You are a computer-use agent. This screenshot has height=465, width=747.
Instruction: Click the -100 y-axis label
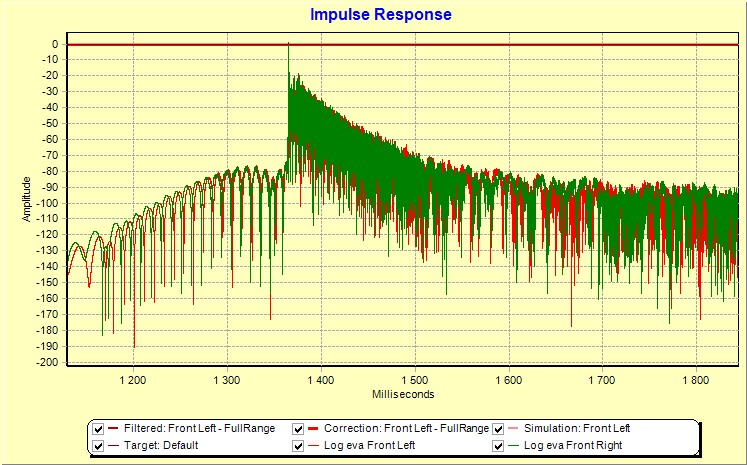click(48, 203)
